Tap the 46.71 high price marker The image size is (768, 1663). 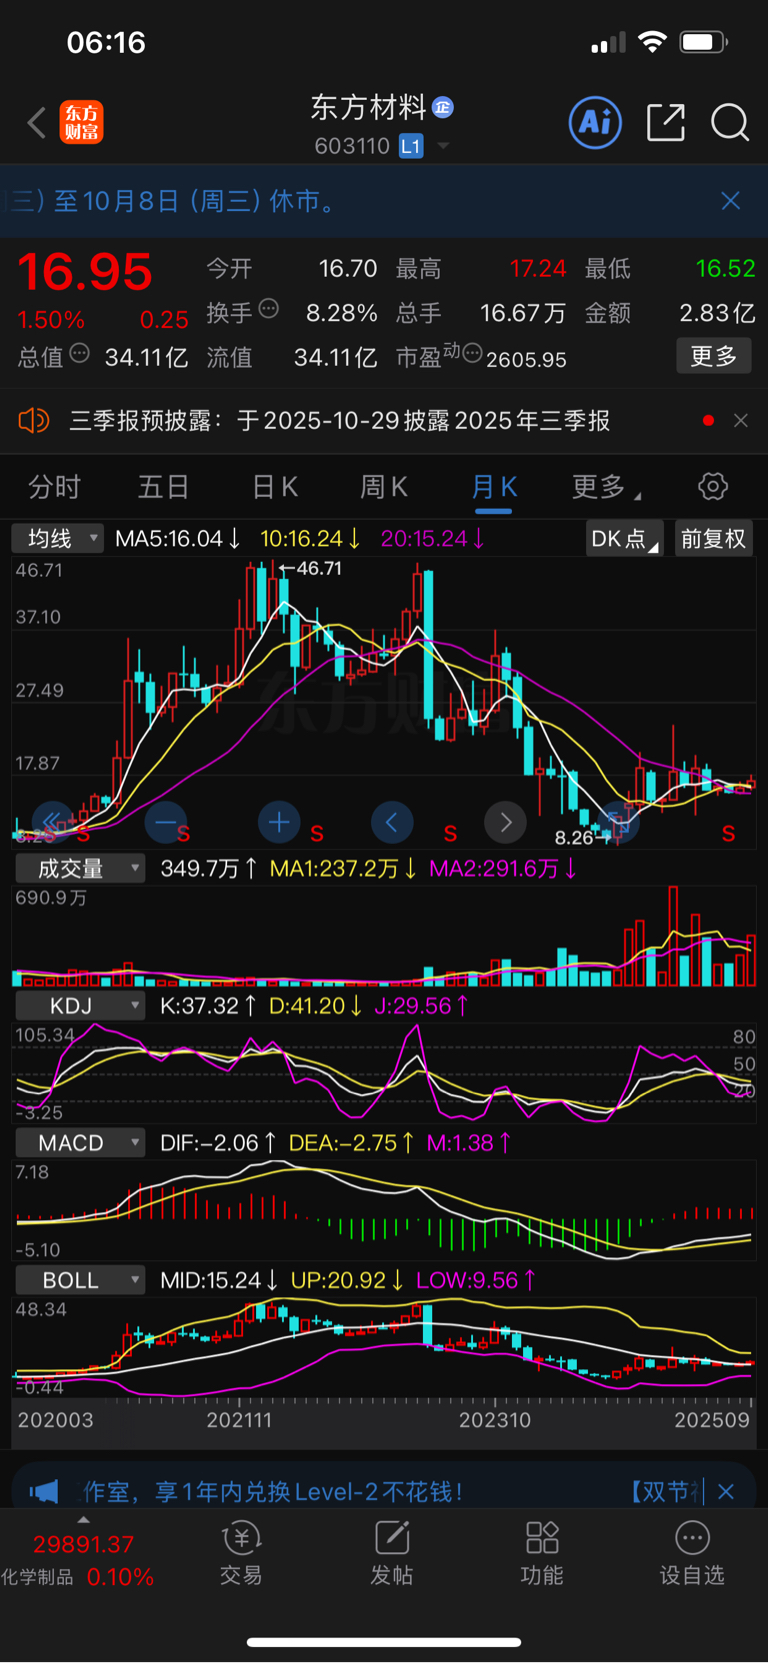[x=311, y=568]
